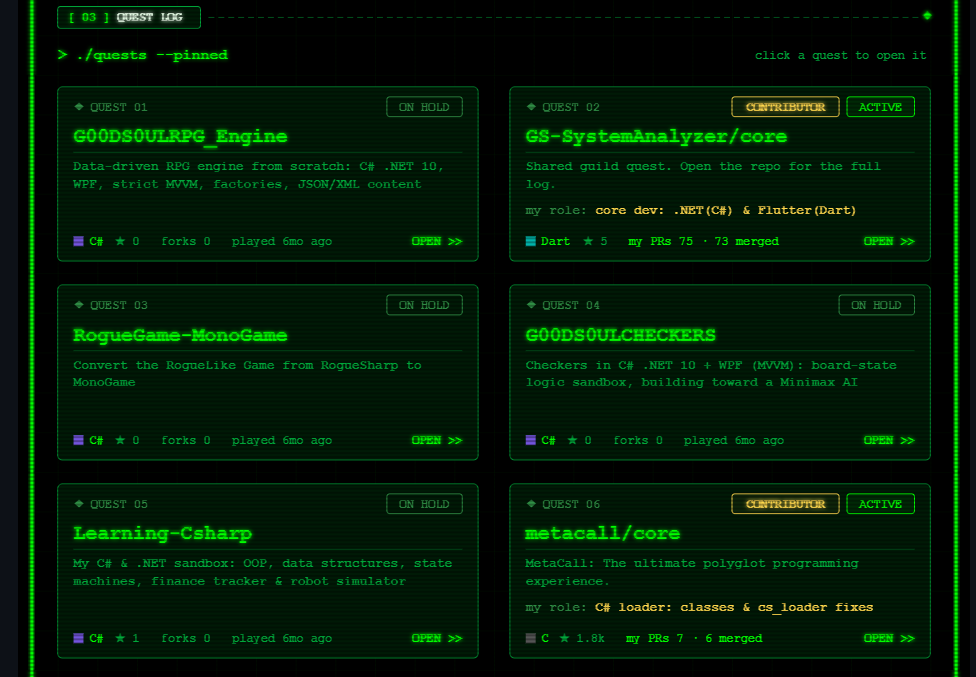This screenshot has height=677, width=976.
Task: Click the diamond icon beside QUEST 01
Action: 78,106
